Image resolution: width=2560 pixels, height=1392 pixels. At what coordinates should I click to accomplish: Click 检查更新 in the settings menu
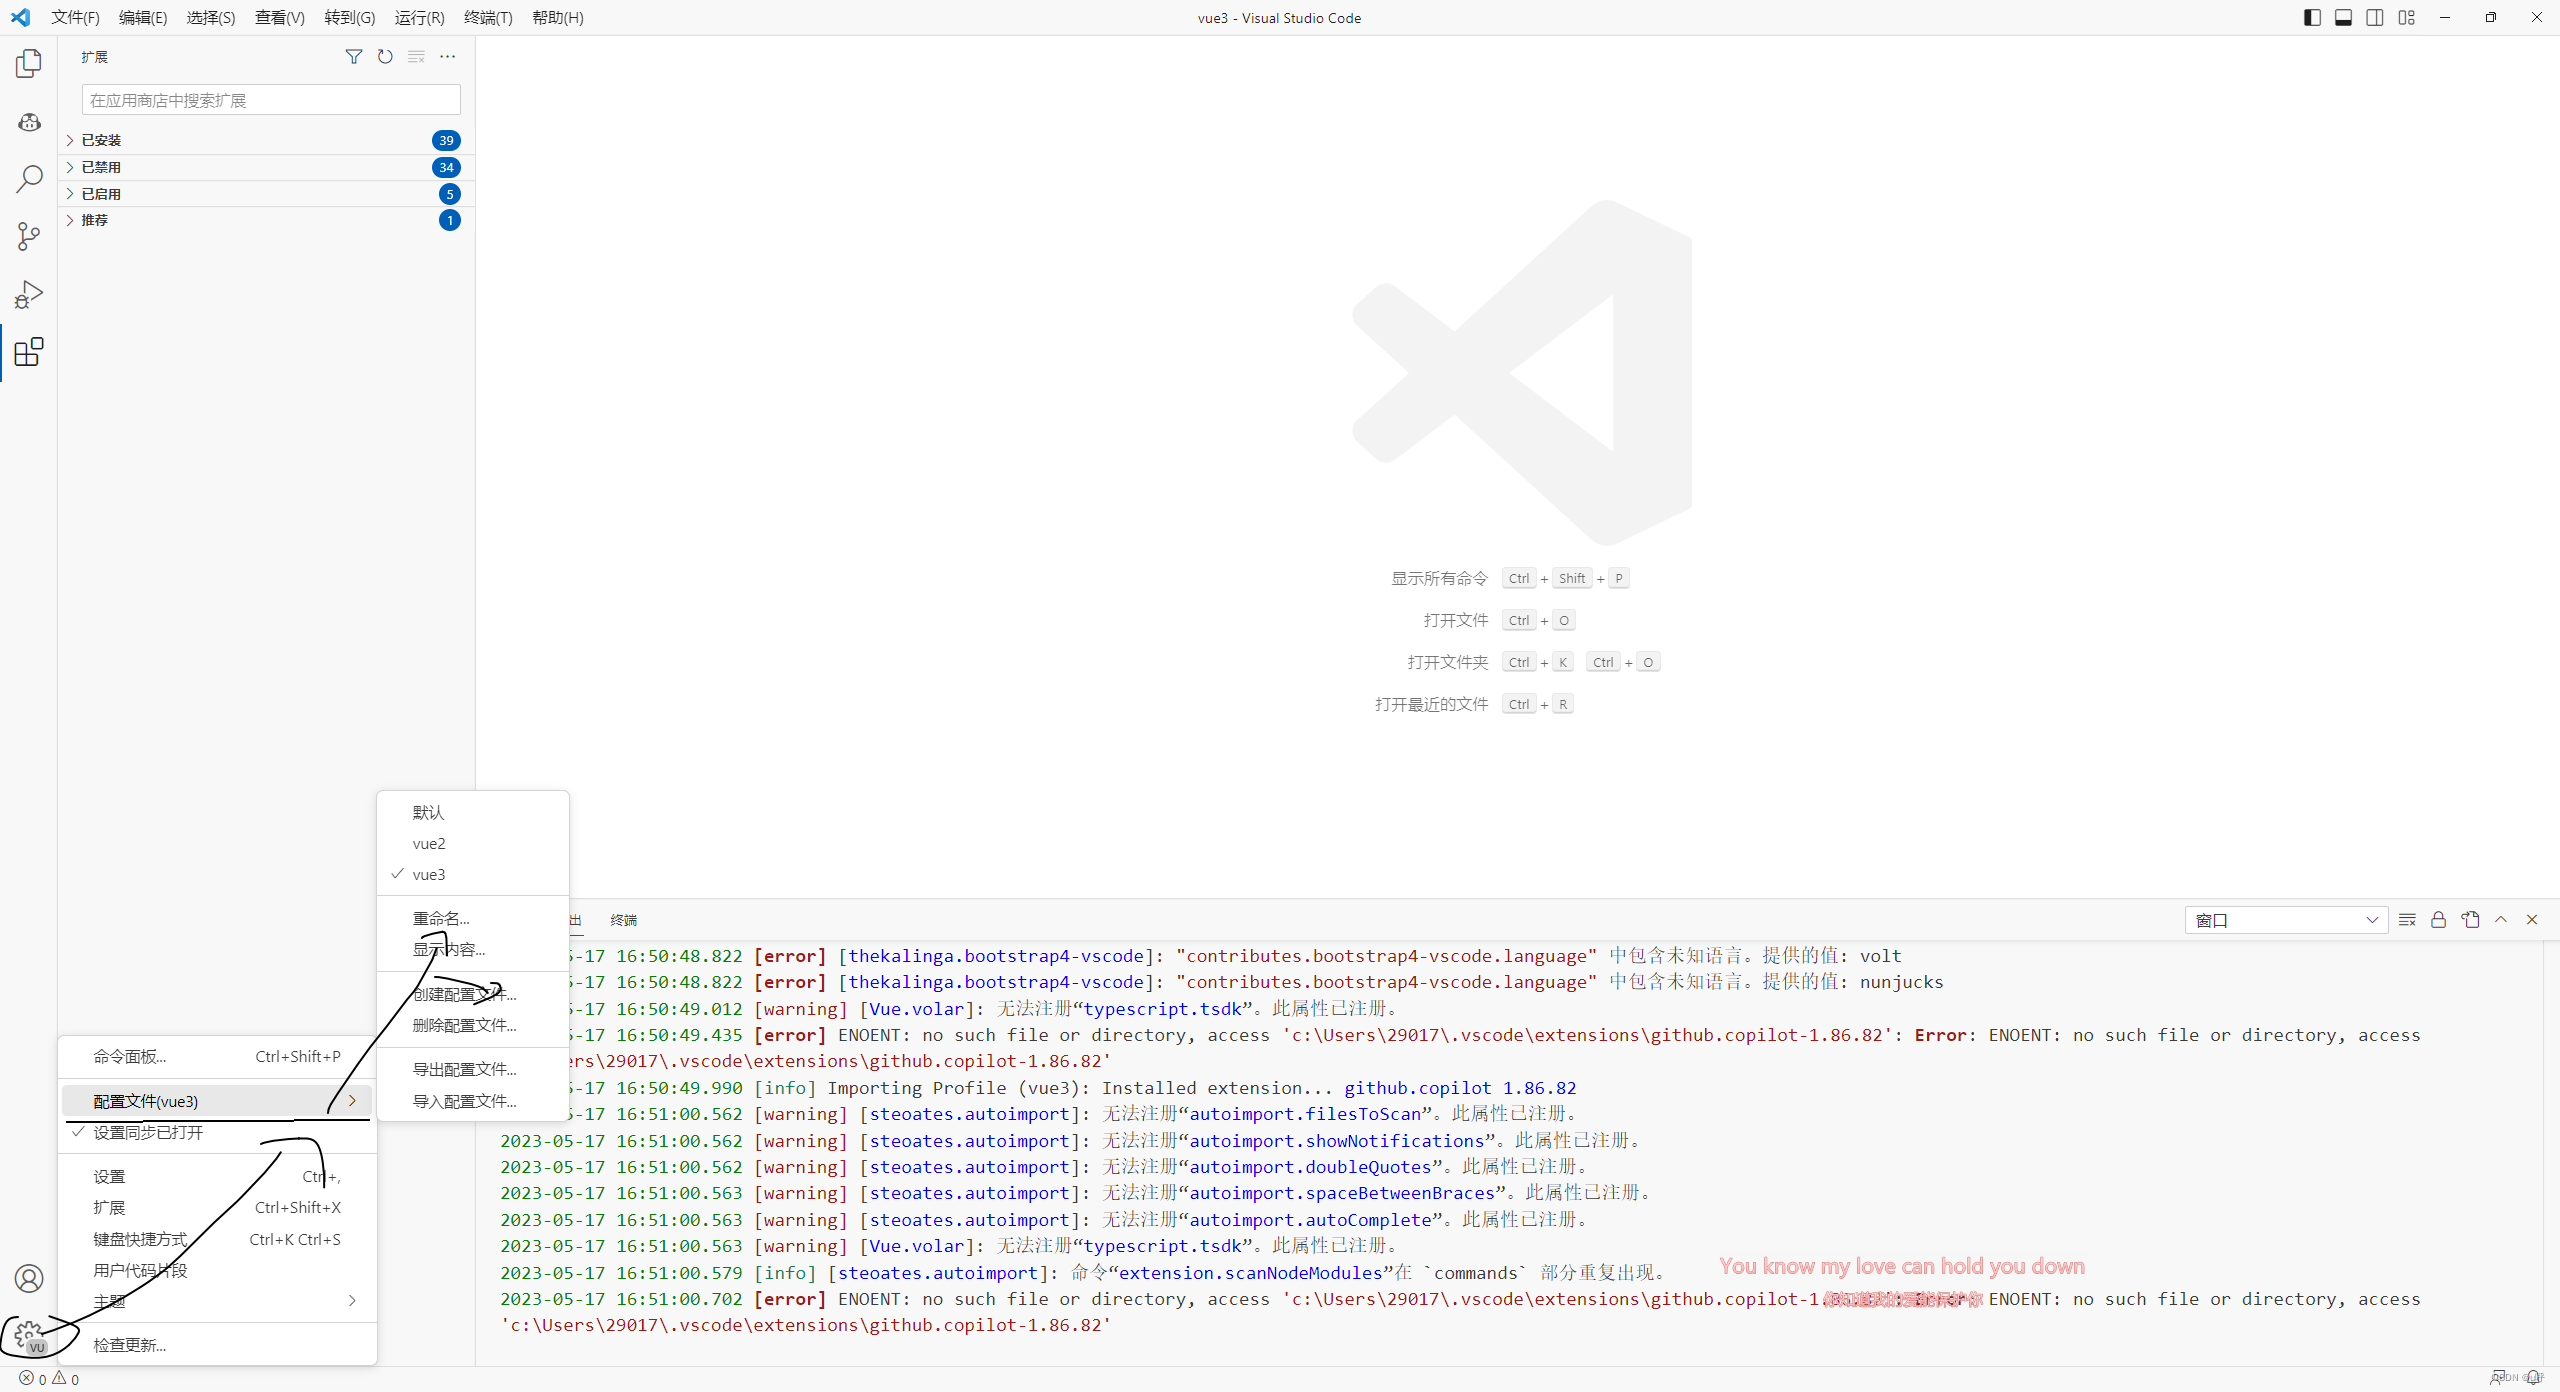pyautogui.click(x=130, y=1345)
